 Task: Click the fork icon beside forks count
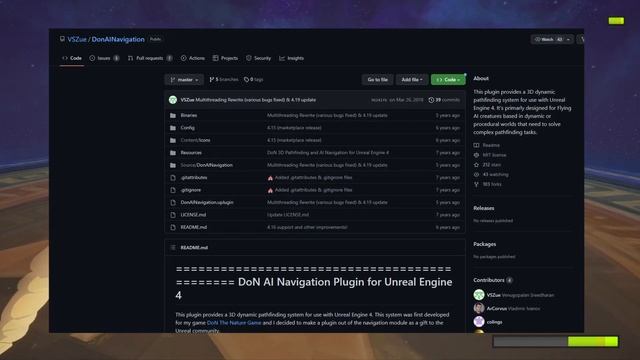476,184
